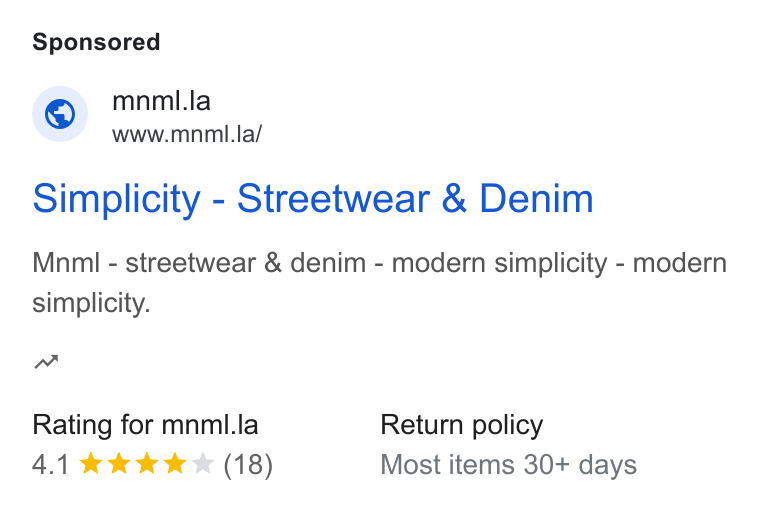Click the word Denim in headline
760x508 pixels.
(x=536, y=199)
